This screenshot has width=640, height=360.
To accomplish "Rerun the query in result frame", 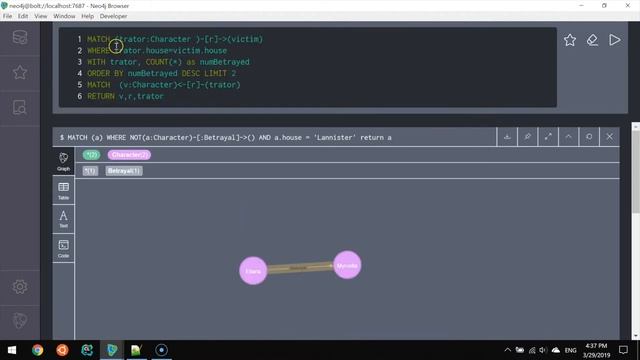I will pos(589,137).
